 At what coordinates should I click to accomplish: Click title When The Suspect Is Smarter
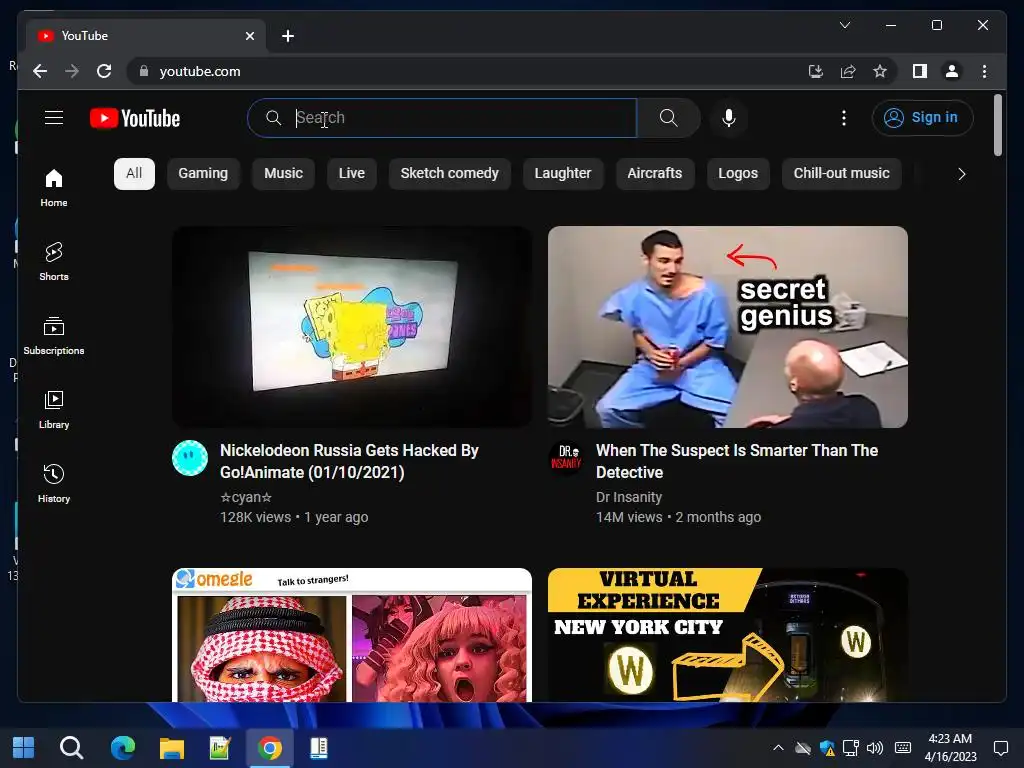737,461
